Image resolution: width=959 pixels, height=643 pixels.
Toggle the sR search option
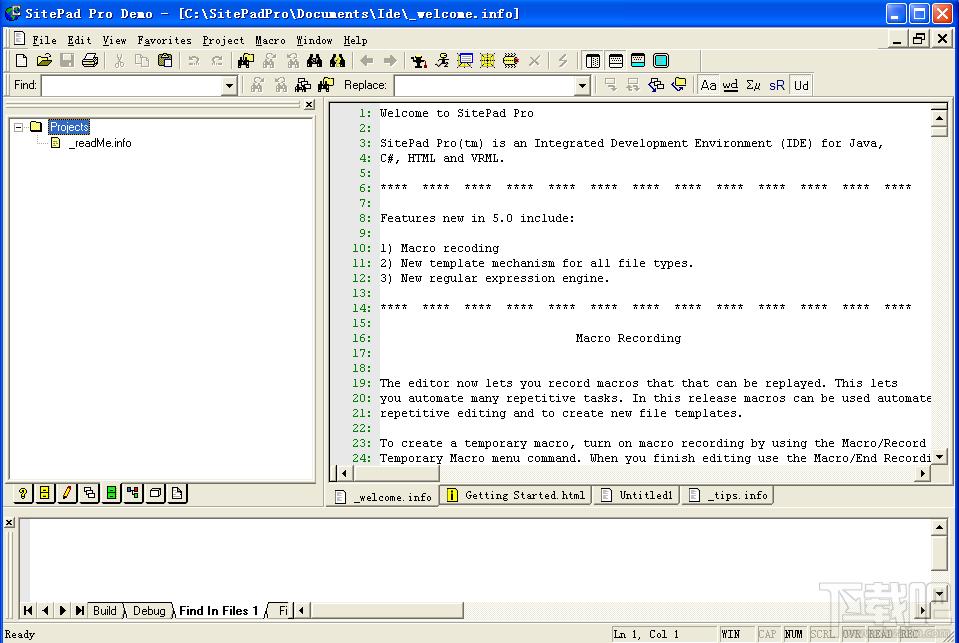777,85
